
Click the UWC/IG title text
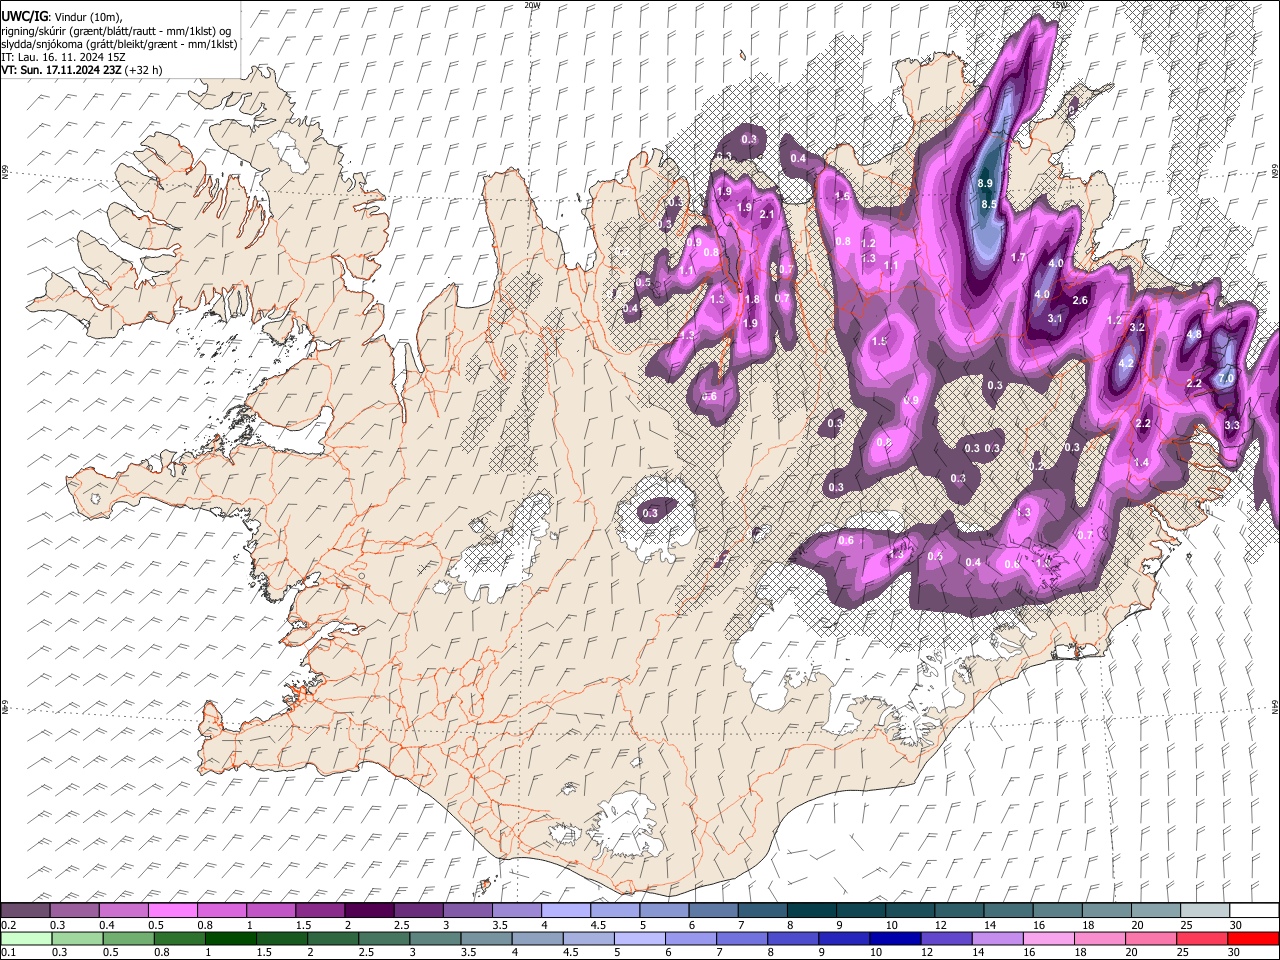pyautogui.click(x=23, y=16)
